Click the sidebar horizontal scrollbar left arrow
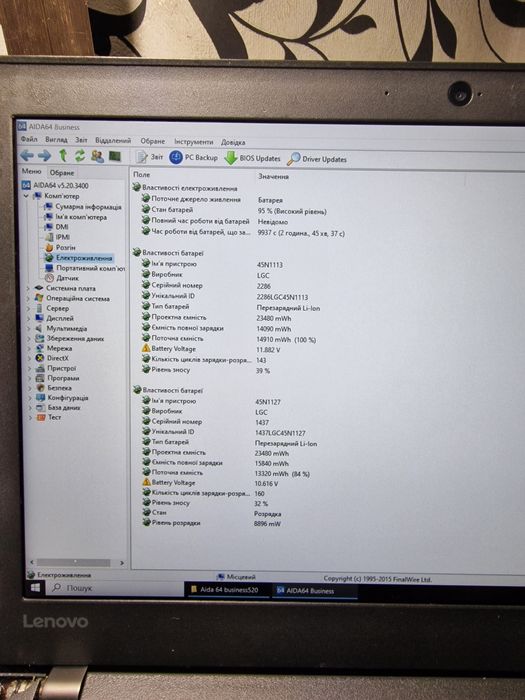525x700 pixels. tap(32, 562)
